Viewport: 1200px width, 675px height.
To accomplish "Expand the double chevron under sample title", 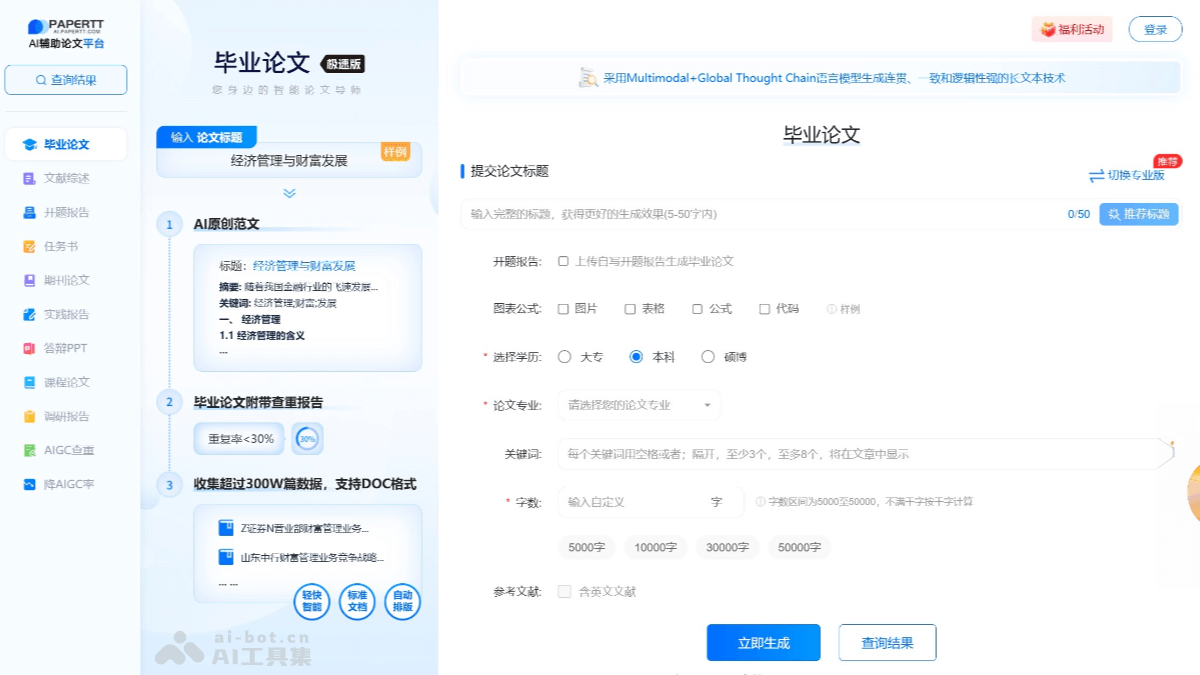I will 289,193.
